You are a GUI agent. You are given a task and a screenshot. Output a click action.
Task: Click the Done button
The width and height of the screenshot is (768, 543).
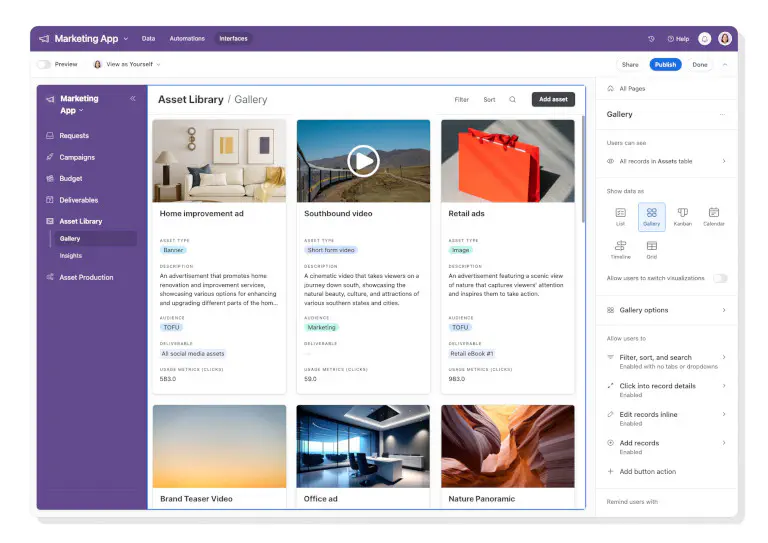click(x=699, y=65)
